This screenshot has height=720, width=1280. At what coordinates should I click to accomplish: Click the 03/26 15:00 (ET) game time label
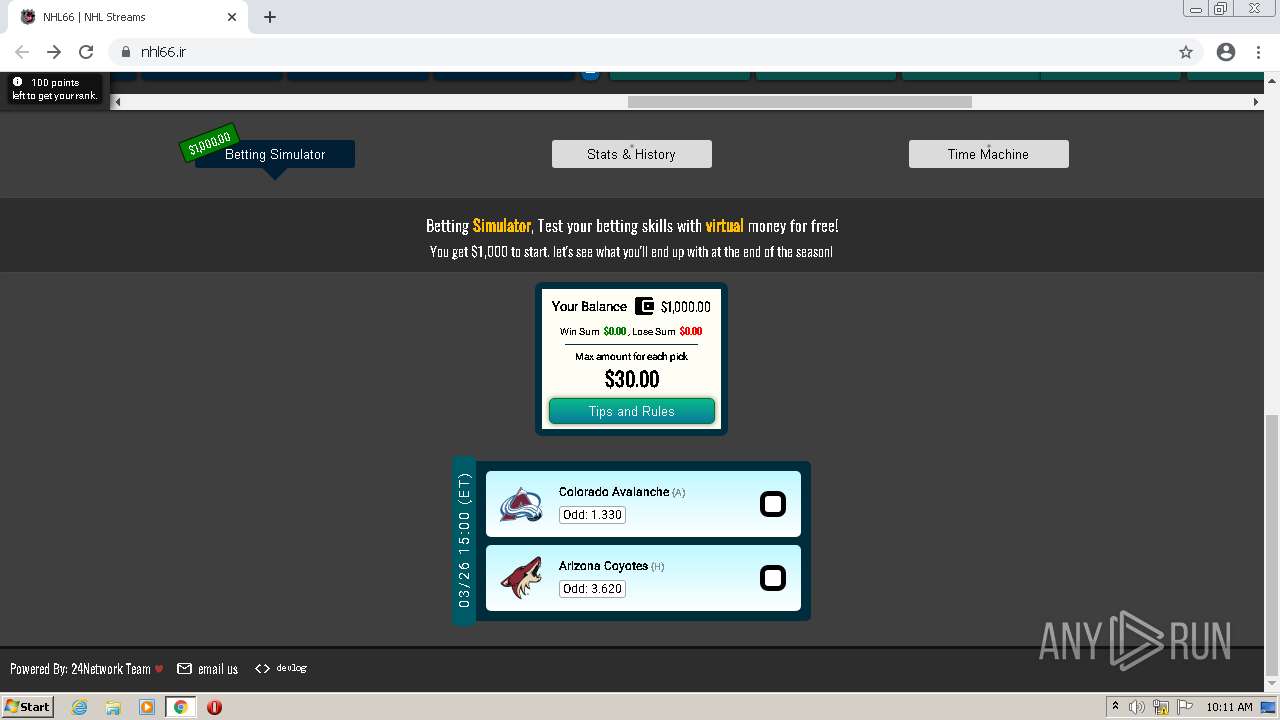pyautogui.click(x=464, y=541)
